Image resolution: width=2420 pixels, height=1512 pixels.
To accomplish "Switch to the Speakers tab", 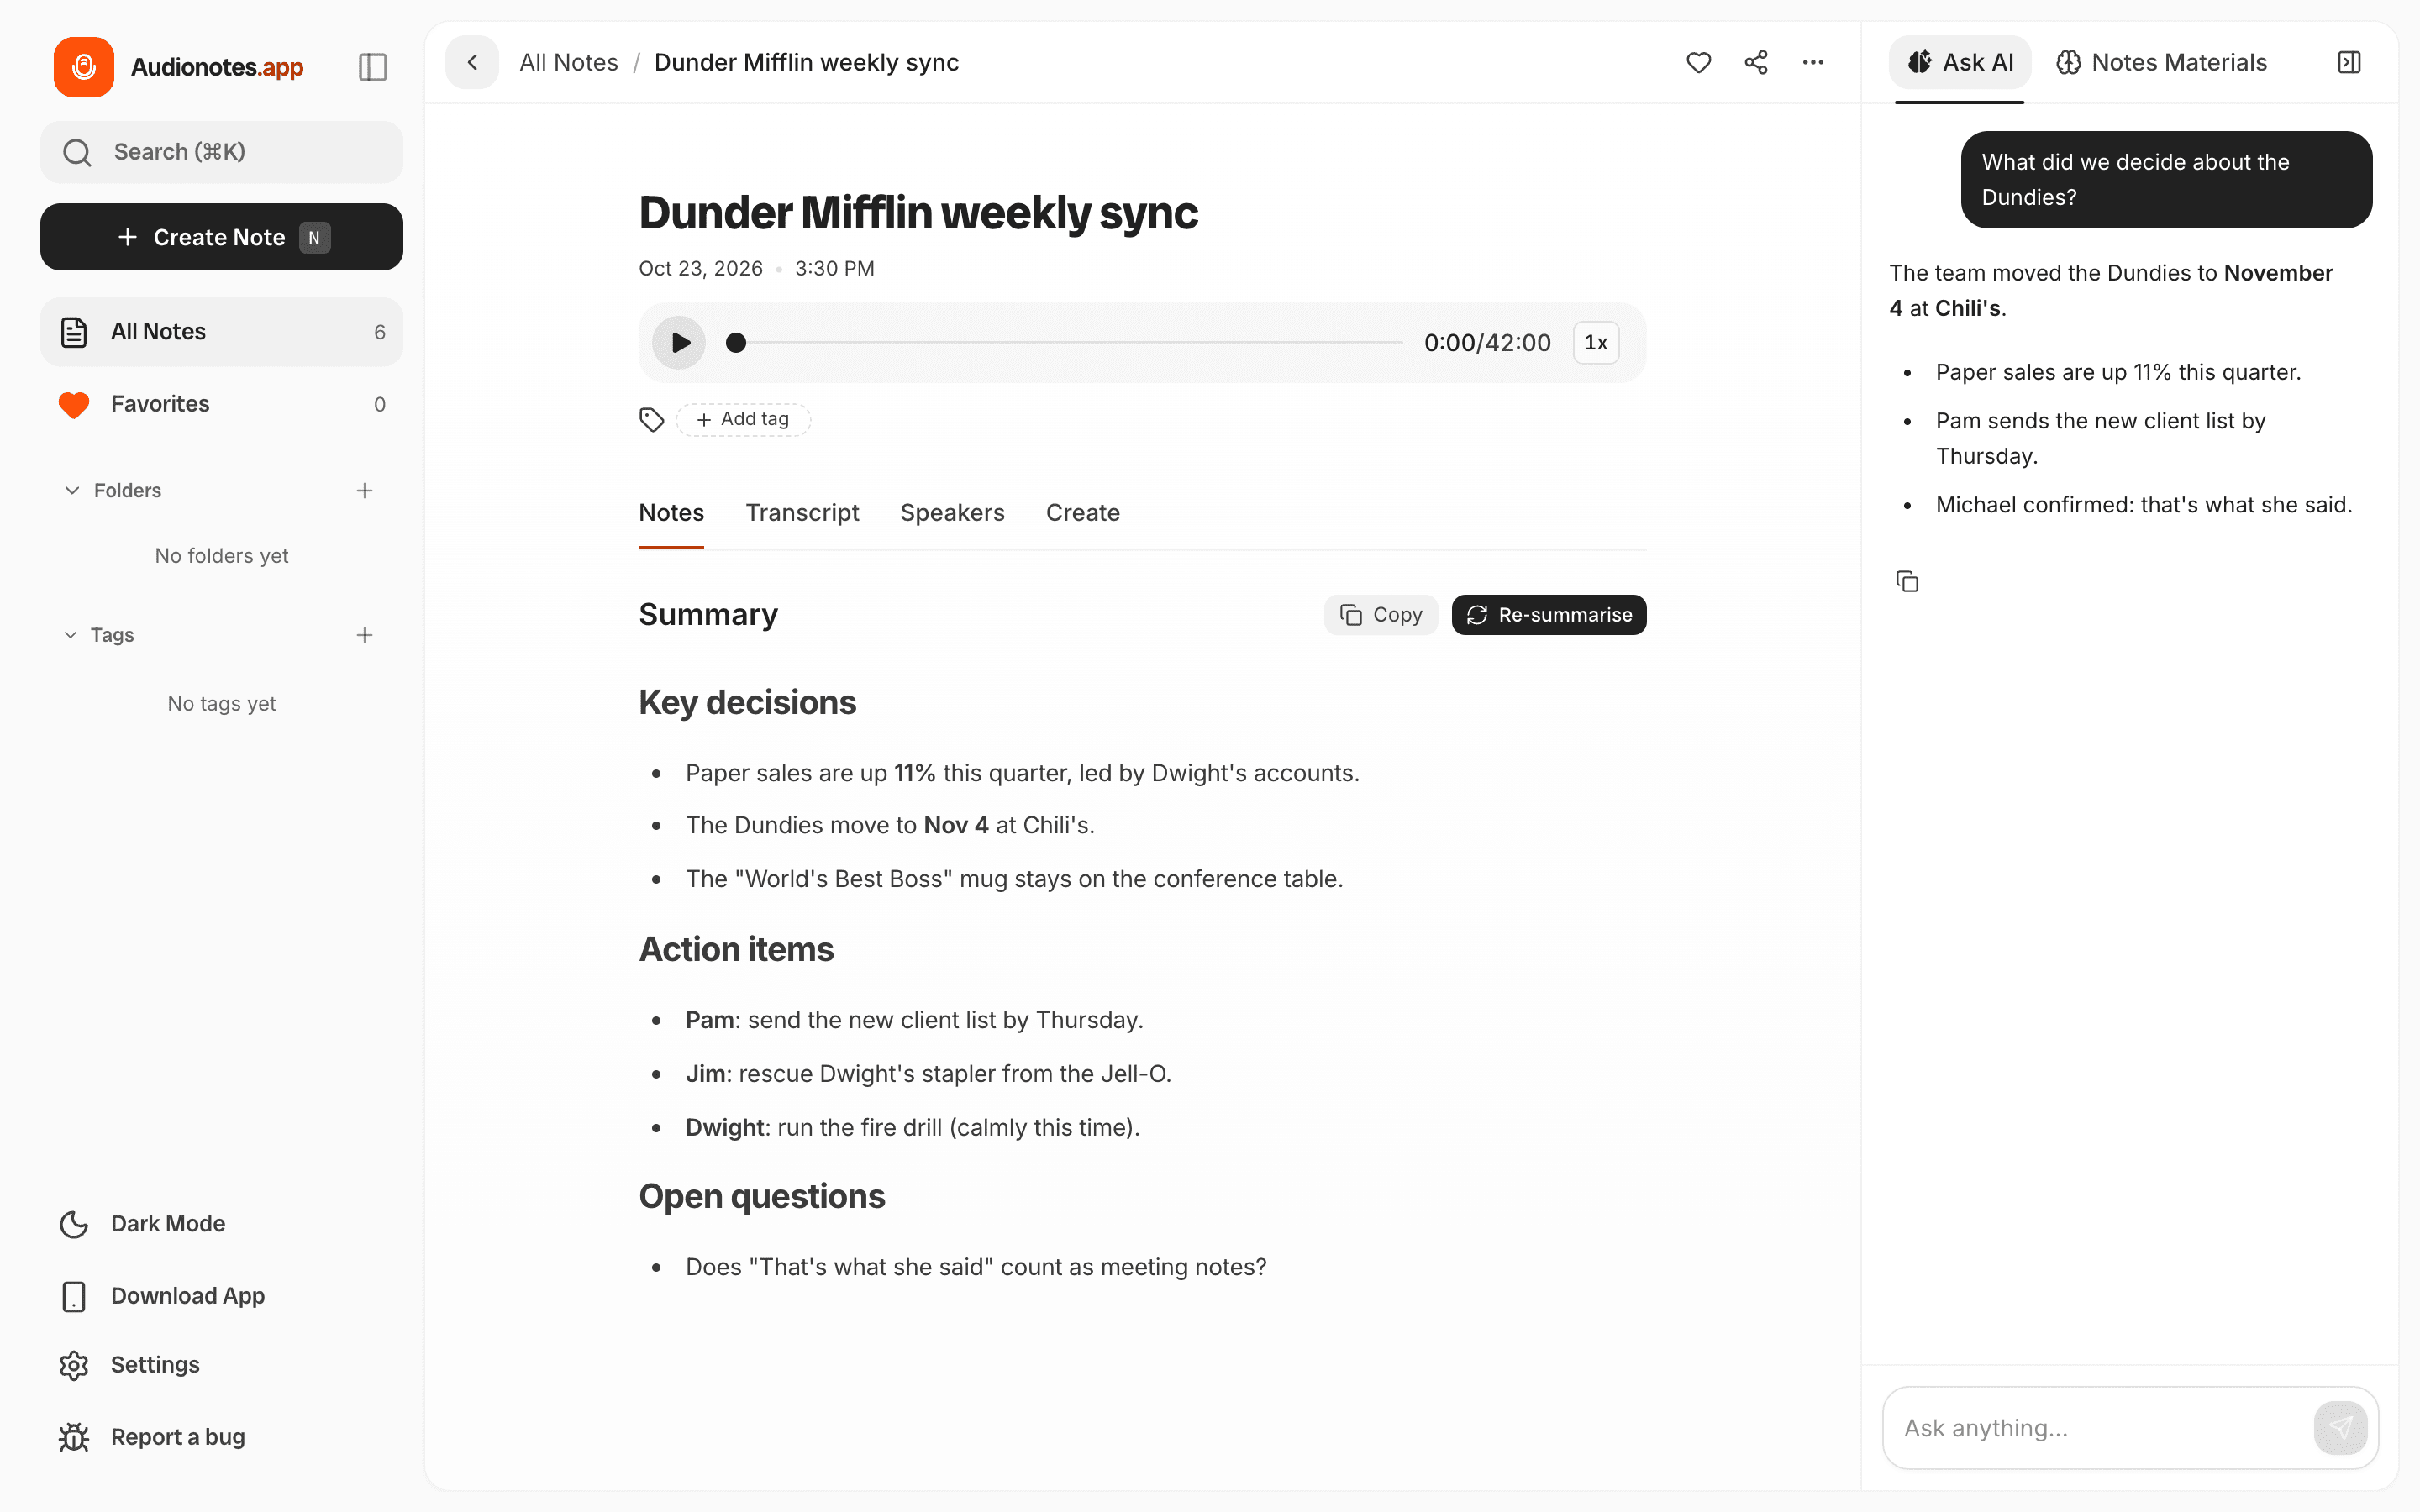I will 952,512.
